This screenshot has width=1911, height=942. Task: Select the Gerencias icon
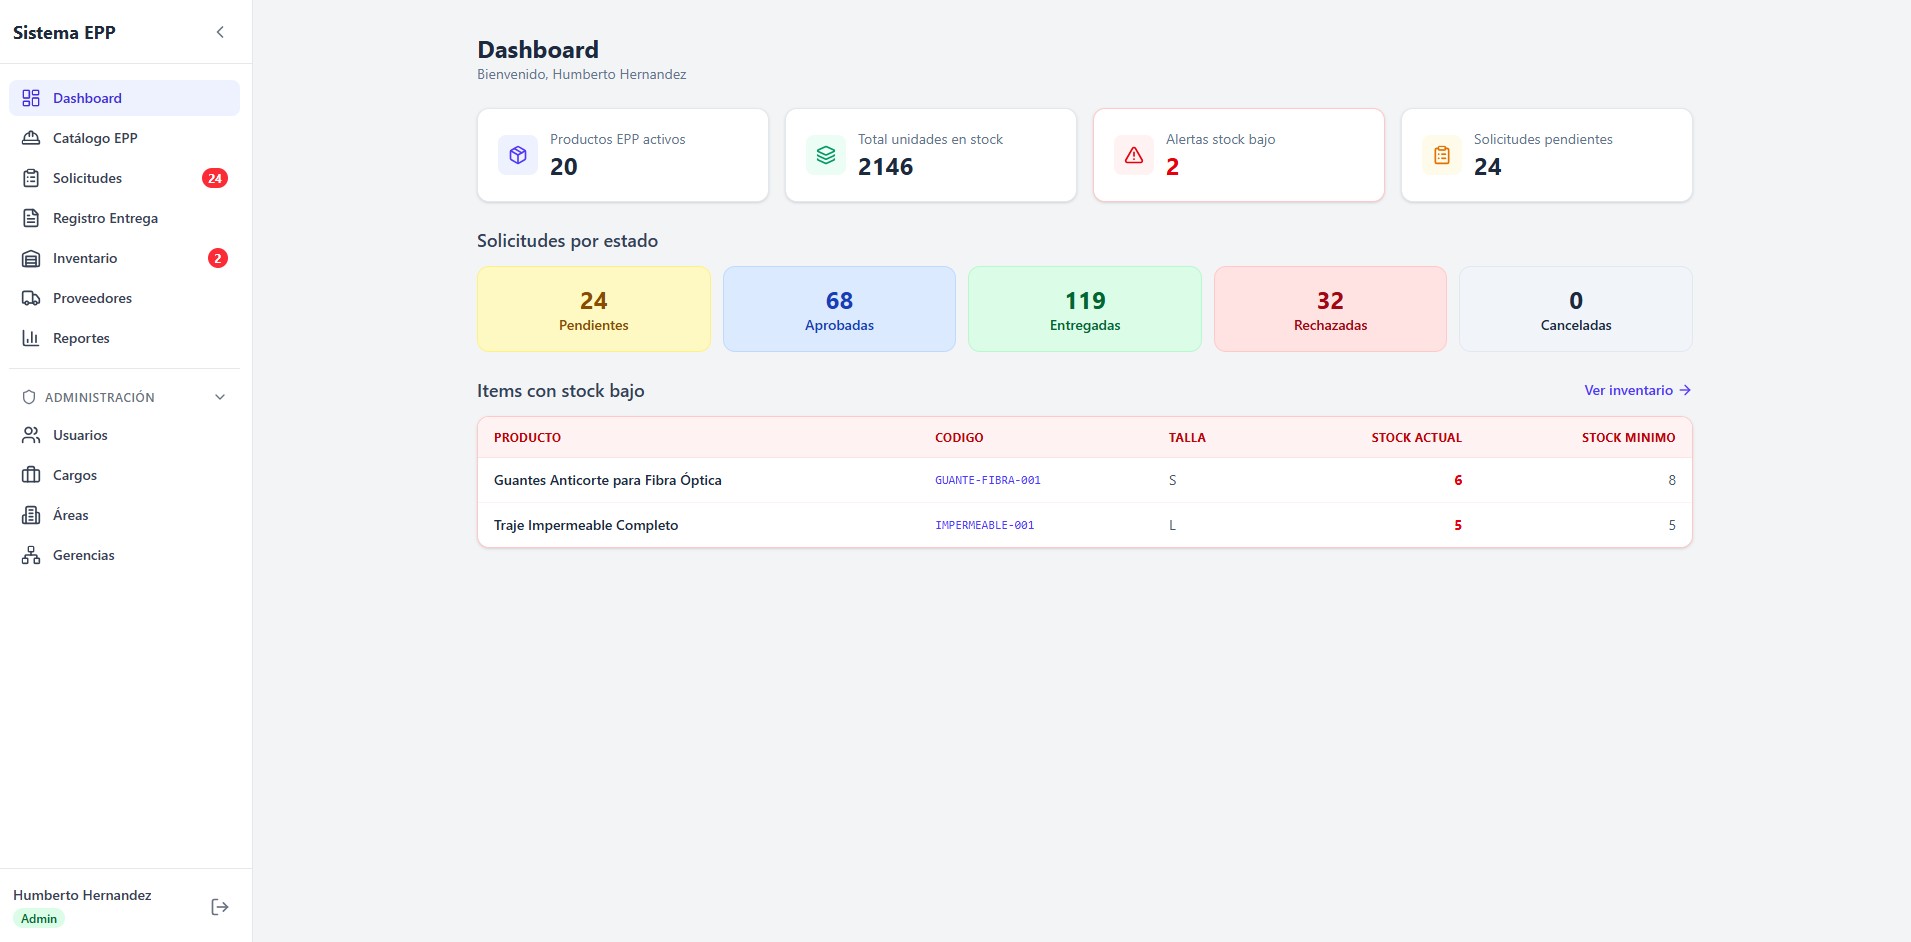[31, 554]
